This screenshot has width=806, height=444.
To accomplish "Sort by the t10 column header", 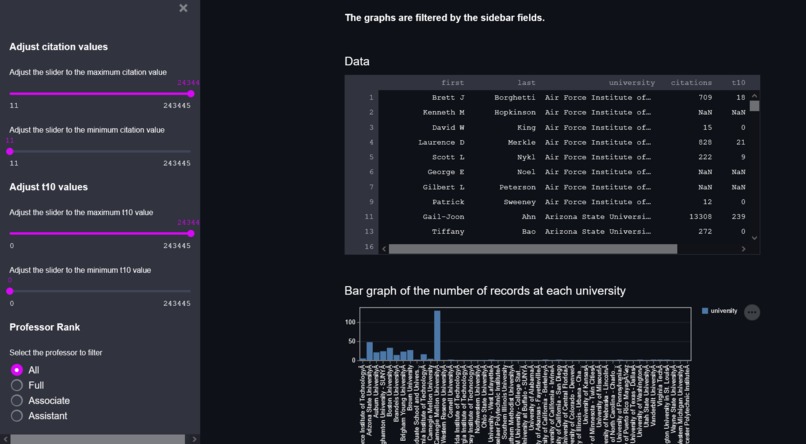I will 739,83.
